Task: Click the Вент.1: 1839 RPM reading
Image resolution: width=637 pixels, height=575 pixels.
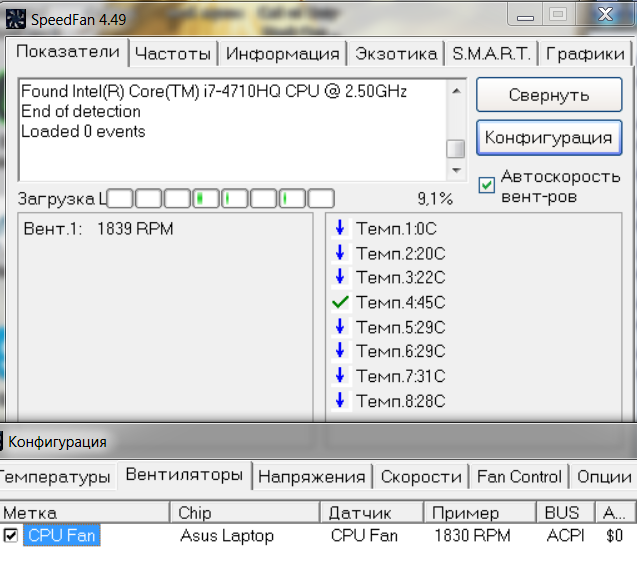Action: click(x=98, y=228)
